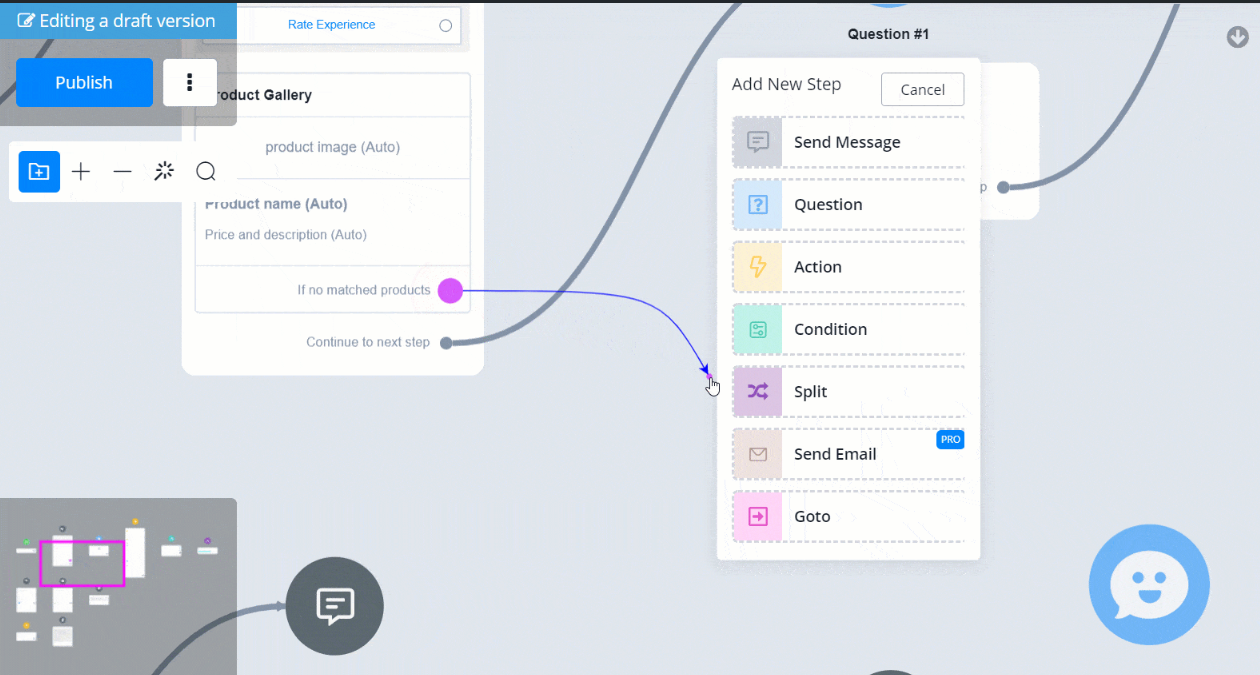Viewport: 1260px width, 675px height.
Task: Click the pencil edit icon beside draft version
Action: (26, 21)
